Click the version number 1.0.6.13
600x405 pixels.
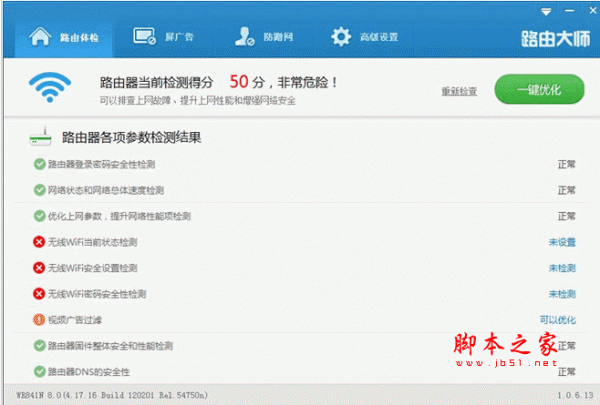tap(575, 395)
